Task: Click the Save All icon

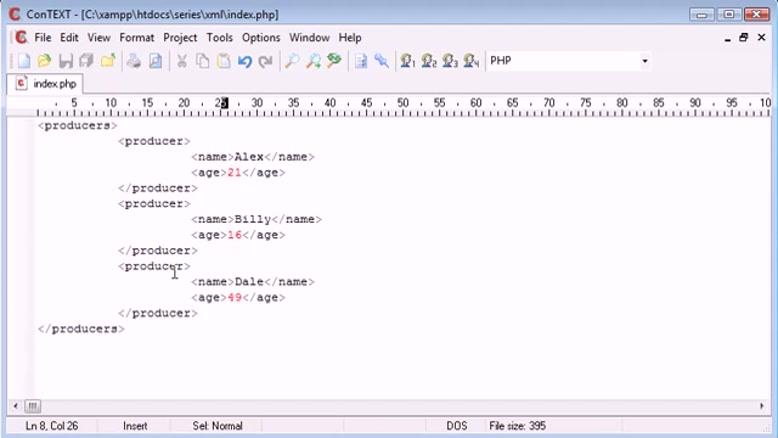Action: (86, 61)
